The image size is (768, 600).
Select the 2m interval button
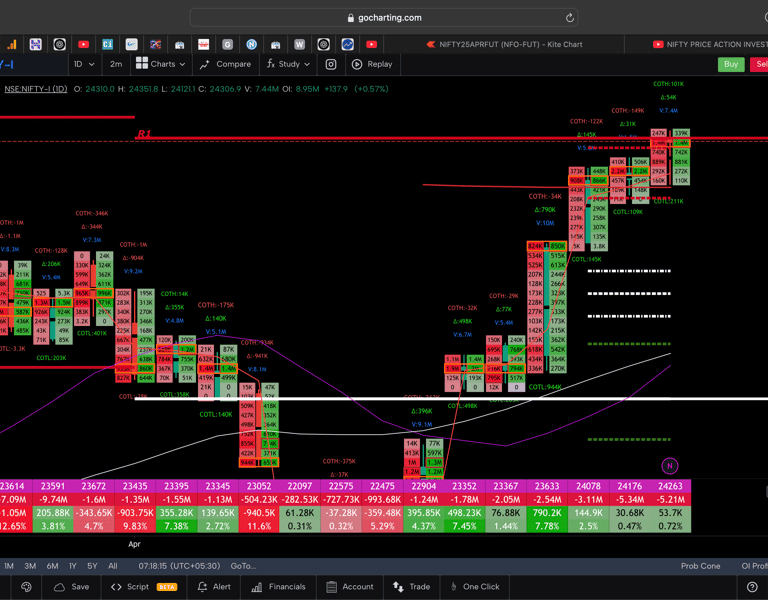click(116, 64)
